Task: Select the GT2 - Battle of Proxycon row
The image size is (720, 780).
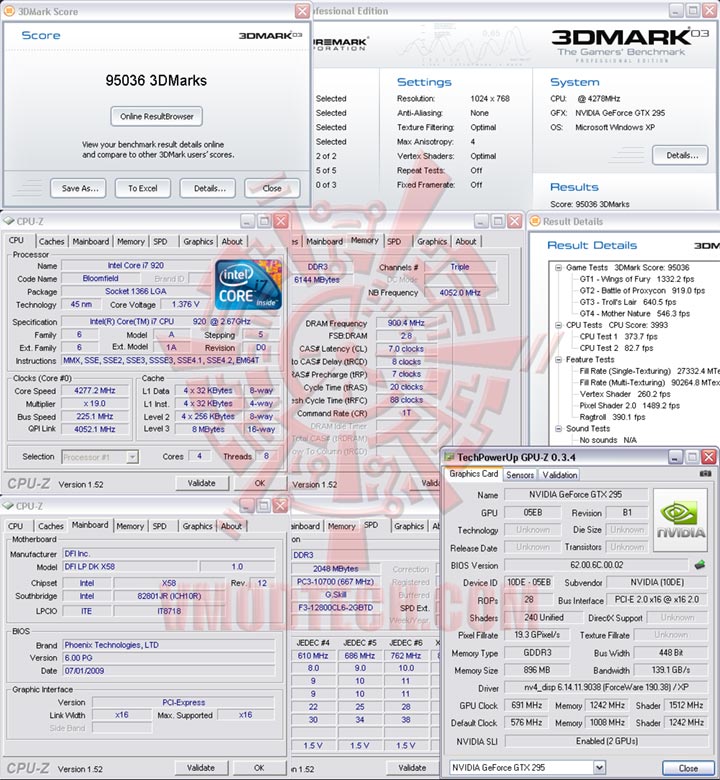Action: coord(642,291)
